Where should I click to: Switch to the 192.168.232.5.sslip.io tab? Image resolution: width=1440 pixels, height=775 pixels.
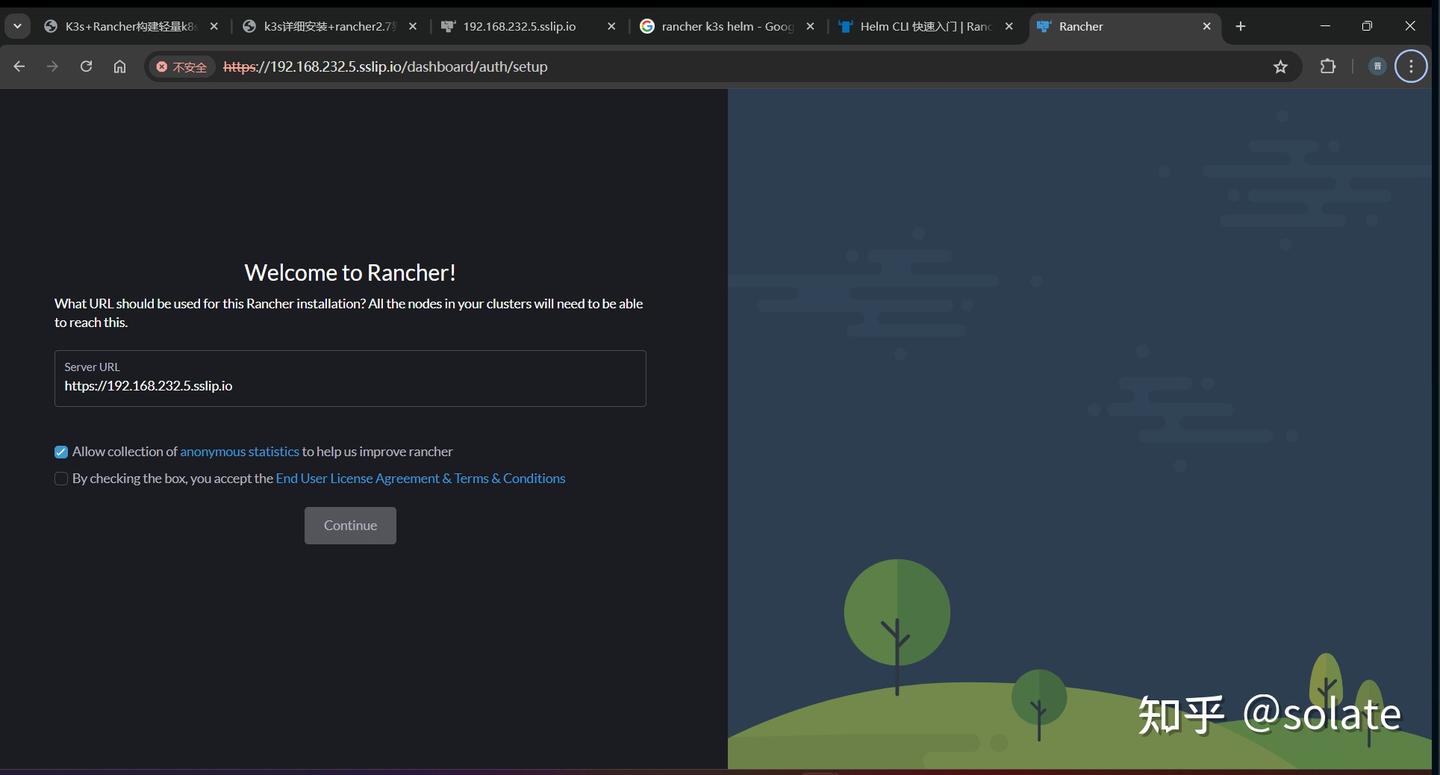(528, 26)
